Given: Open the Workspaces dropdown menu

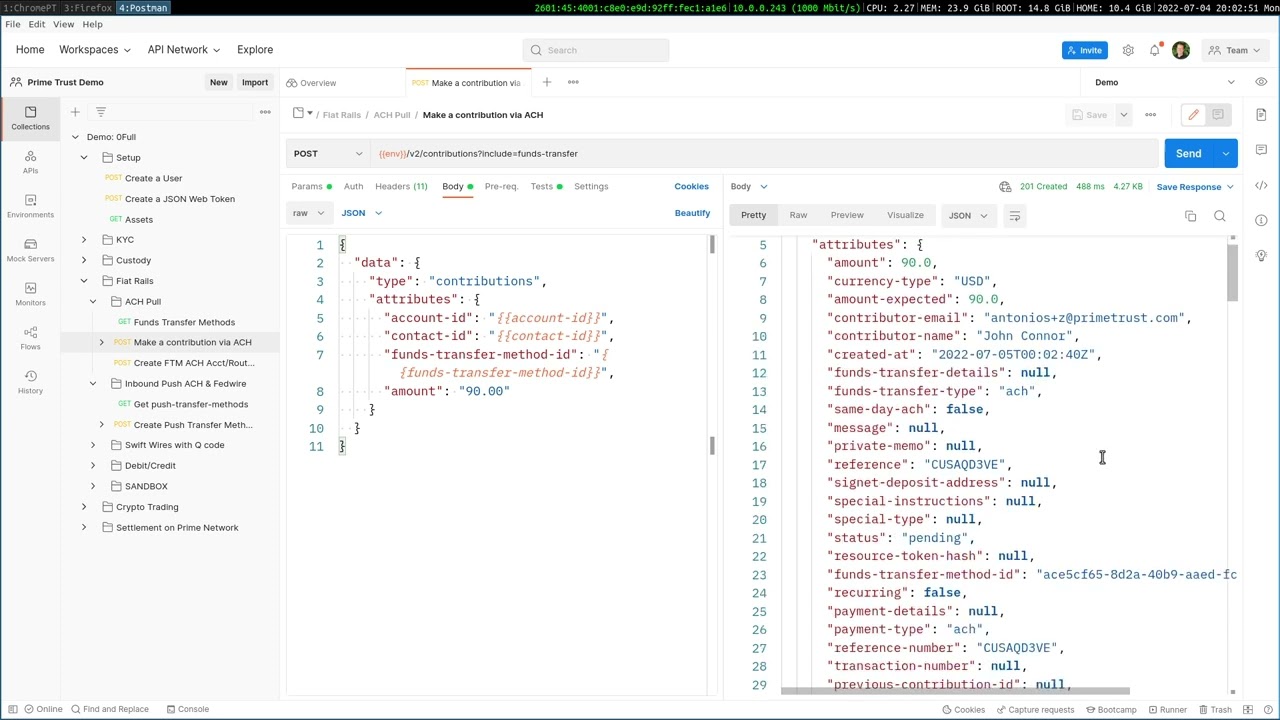Looking at the screenshot, I should click(95, 50).
